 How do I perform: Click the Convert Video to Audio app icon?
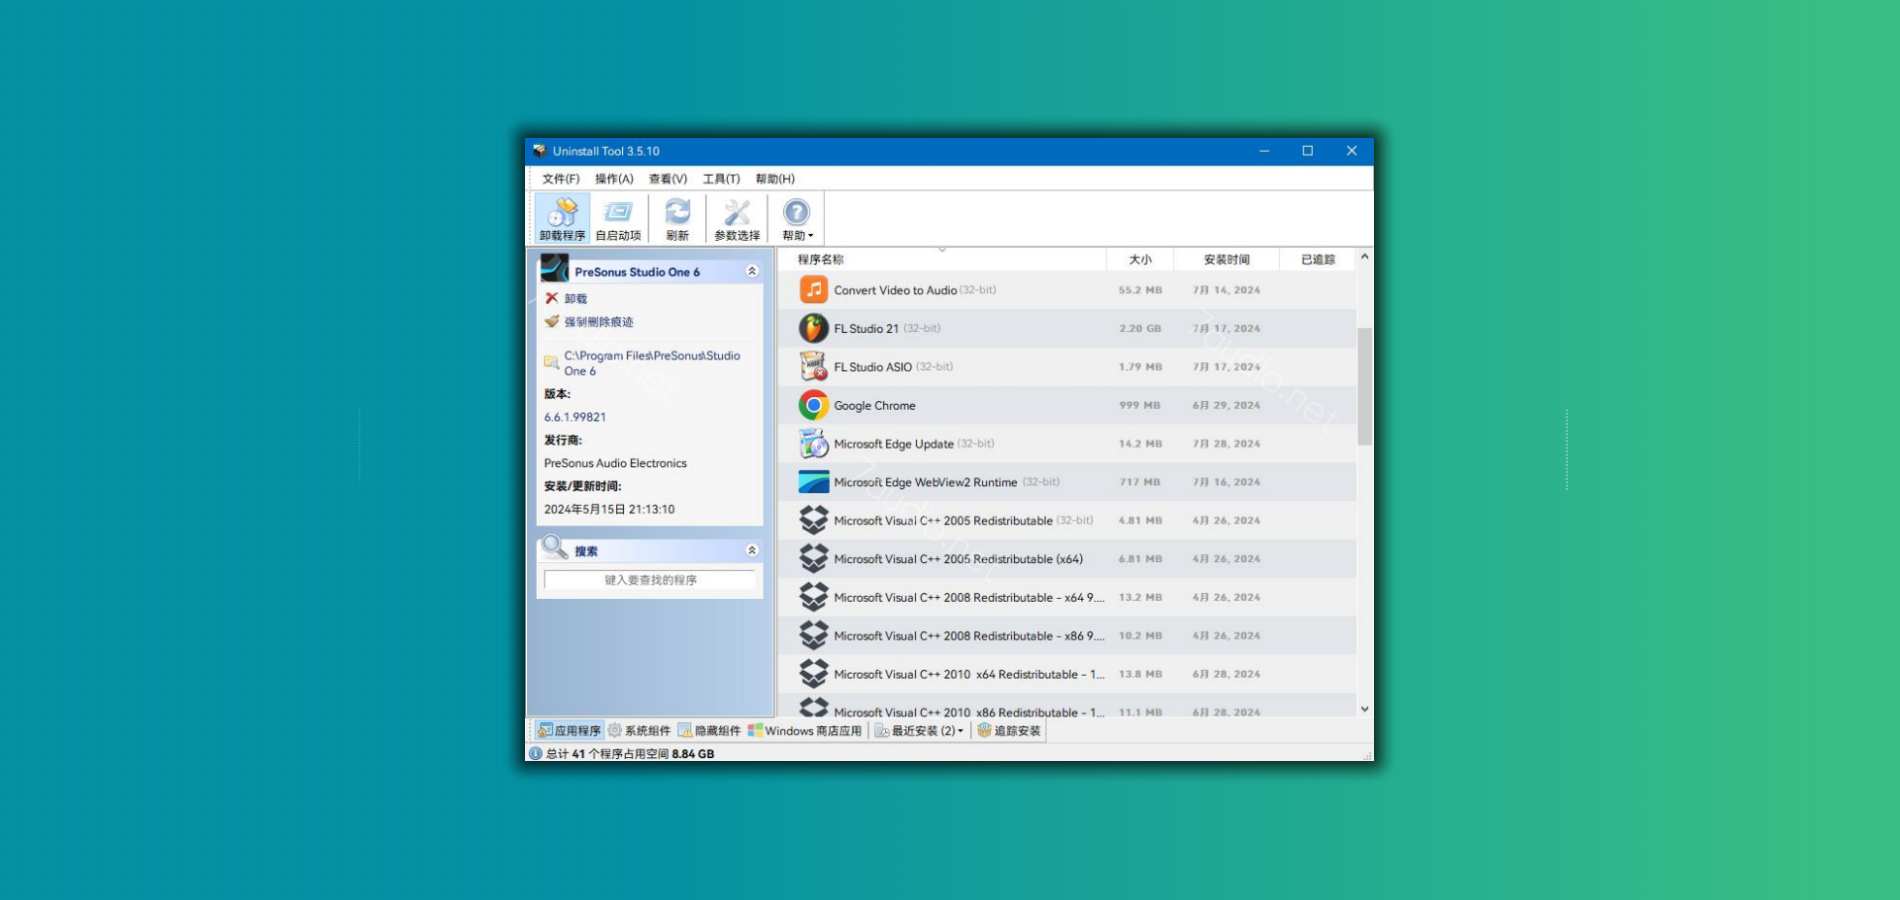coord(814,290)
